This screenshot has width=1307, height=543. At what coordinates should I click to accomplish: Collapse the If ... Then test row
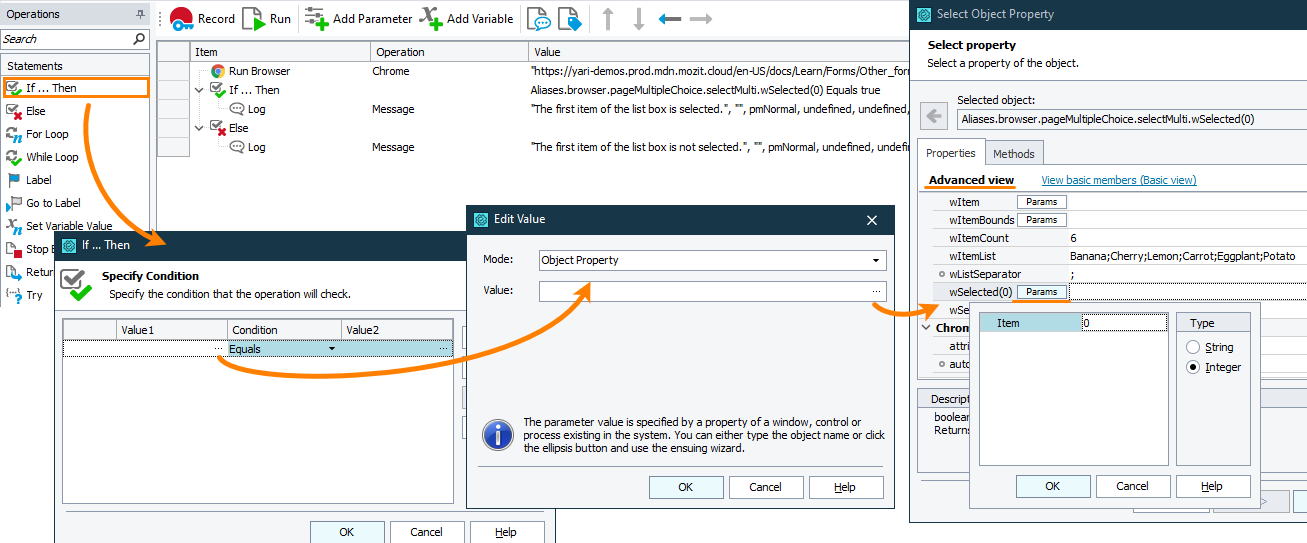coord(200,89)
